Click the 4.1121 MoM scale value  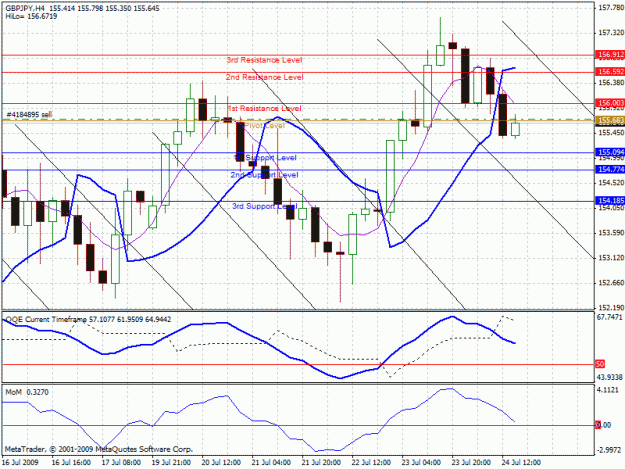(608, 390)
